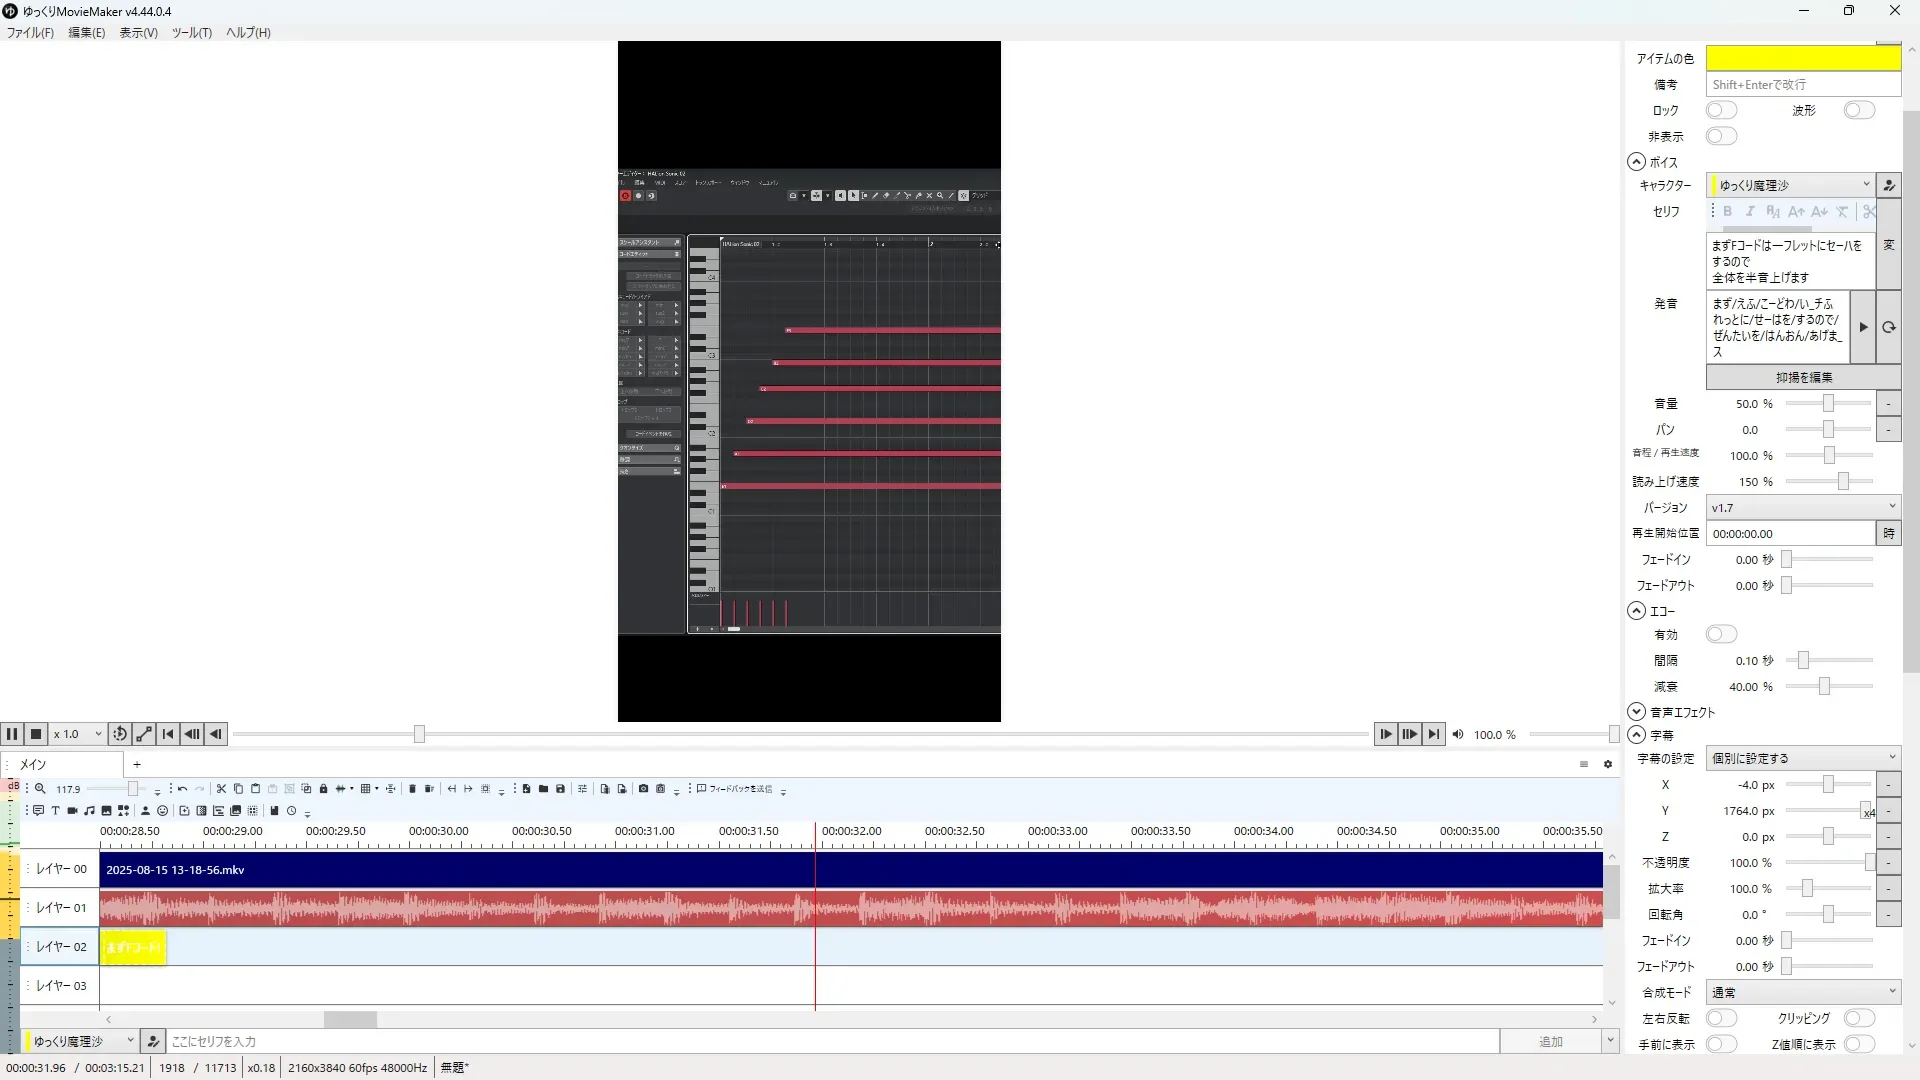Image resolution: width=1920 pixels, height=1080 pixels.
Task: Click the yellow アイテムの色 color swatch
Action: tap(1802, 58)
